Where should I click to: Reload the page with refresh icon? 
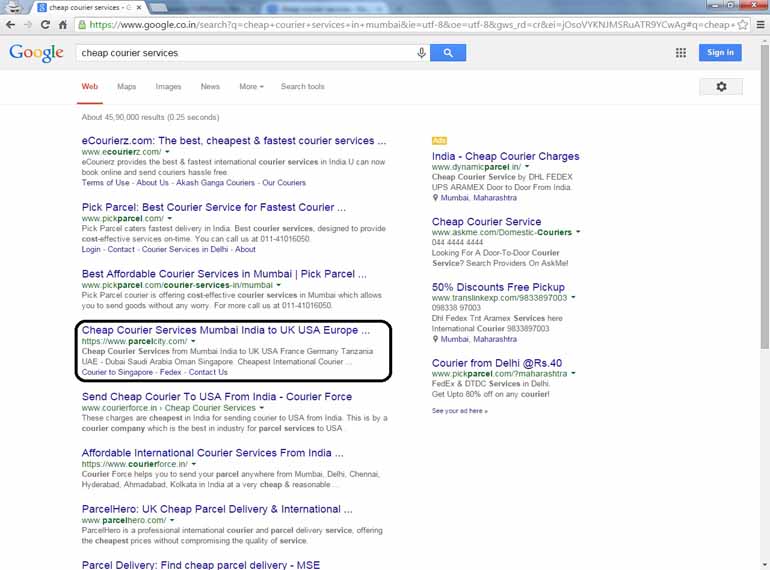point(45,25)
